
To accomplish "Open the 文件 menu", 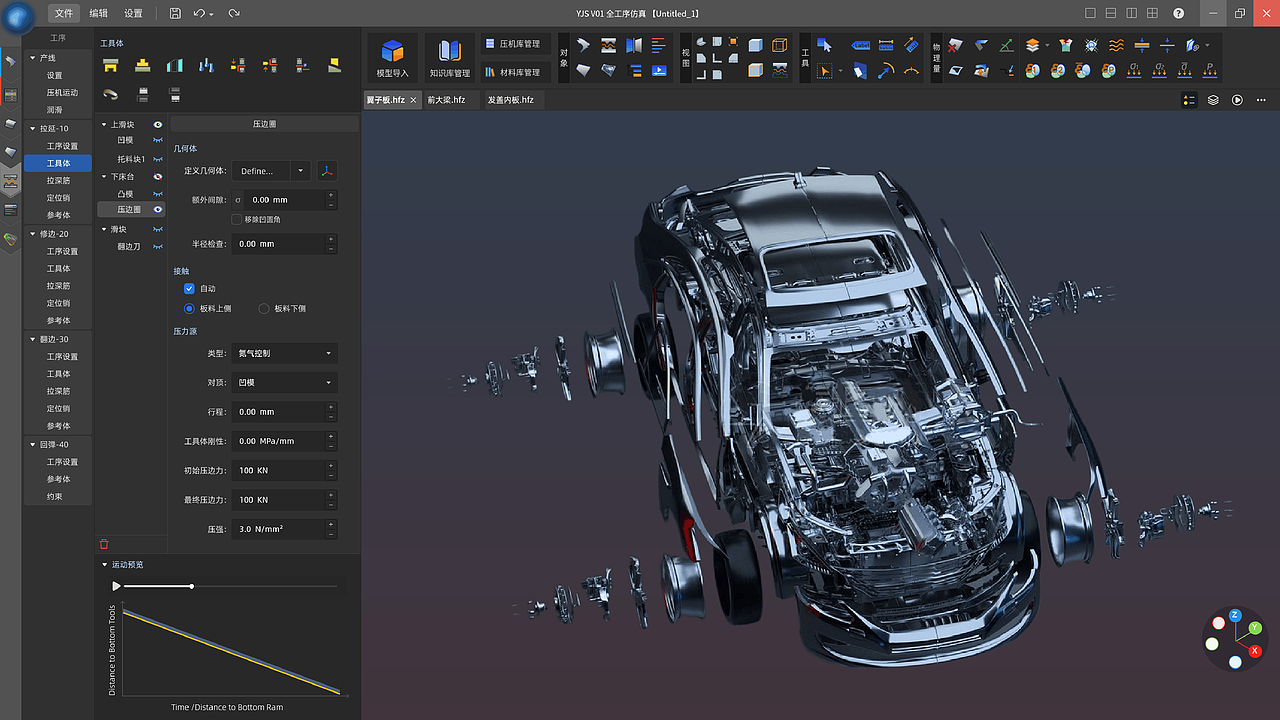I will click(x=64, y=13).
